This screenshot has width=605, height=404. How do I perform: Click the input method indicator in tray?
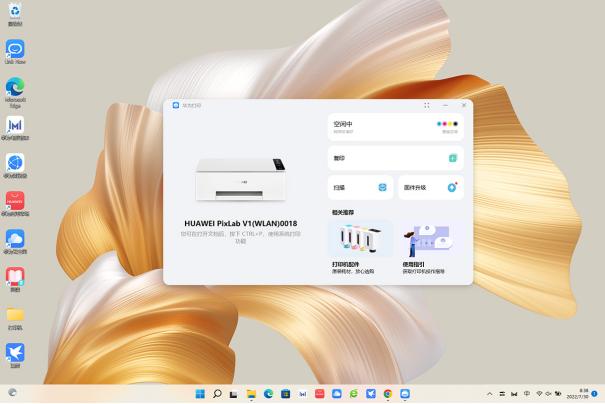point(527,394)
